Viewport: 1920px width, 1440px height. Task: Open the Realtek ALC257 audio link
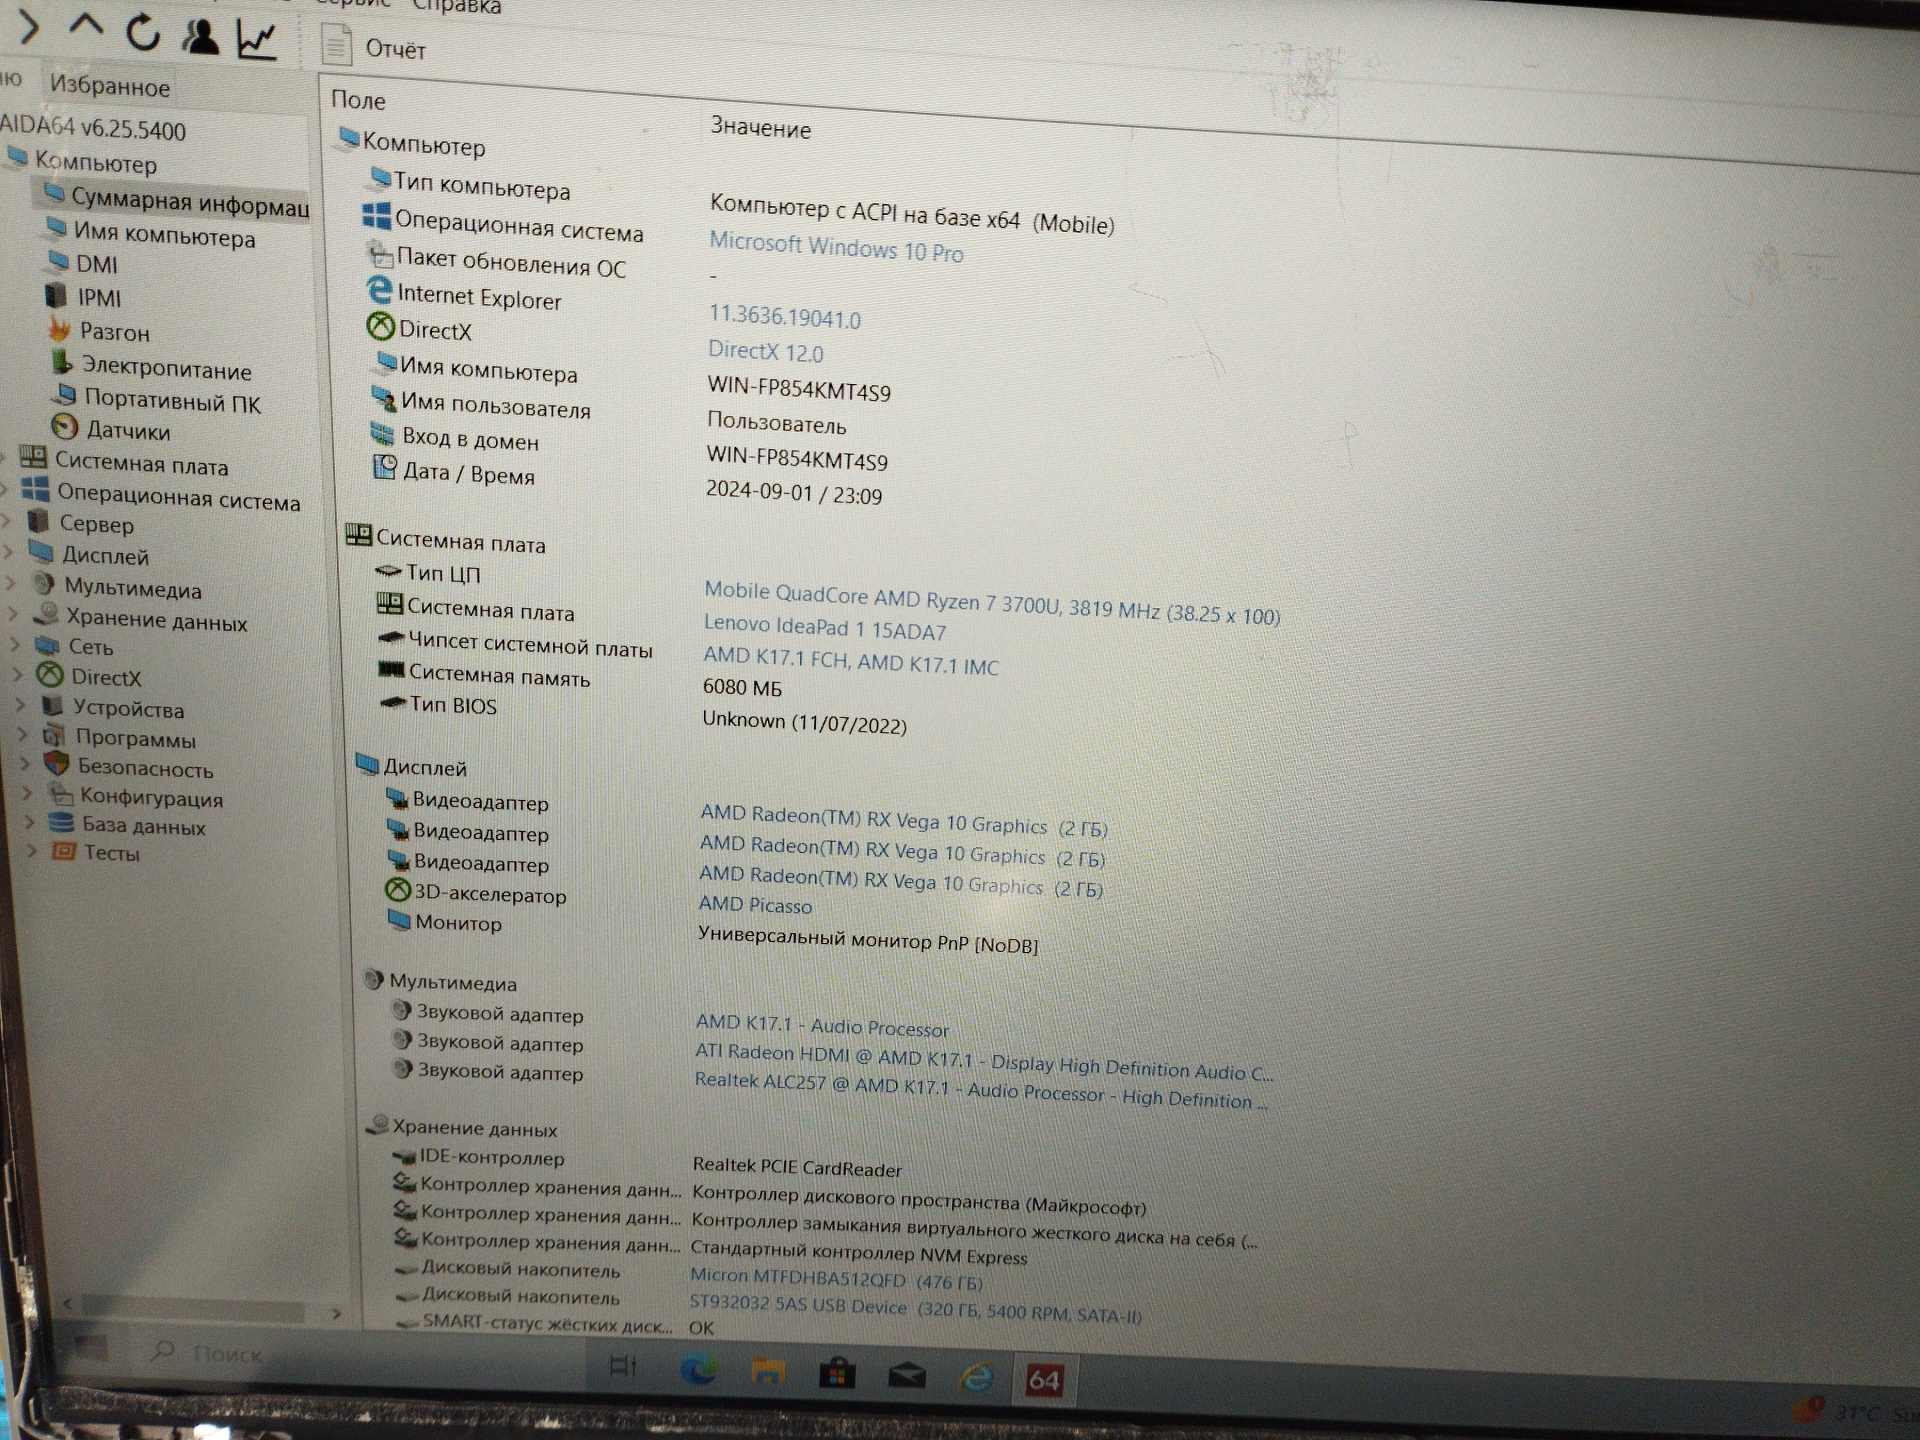[980, 1091]
